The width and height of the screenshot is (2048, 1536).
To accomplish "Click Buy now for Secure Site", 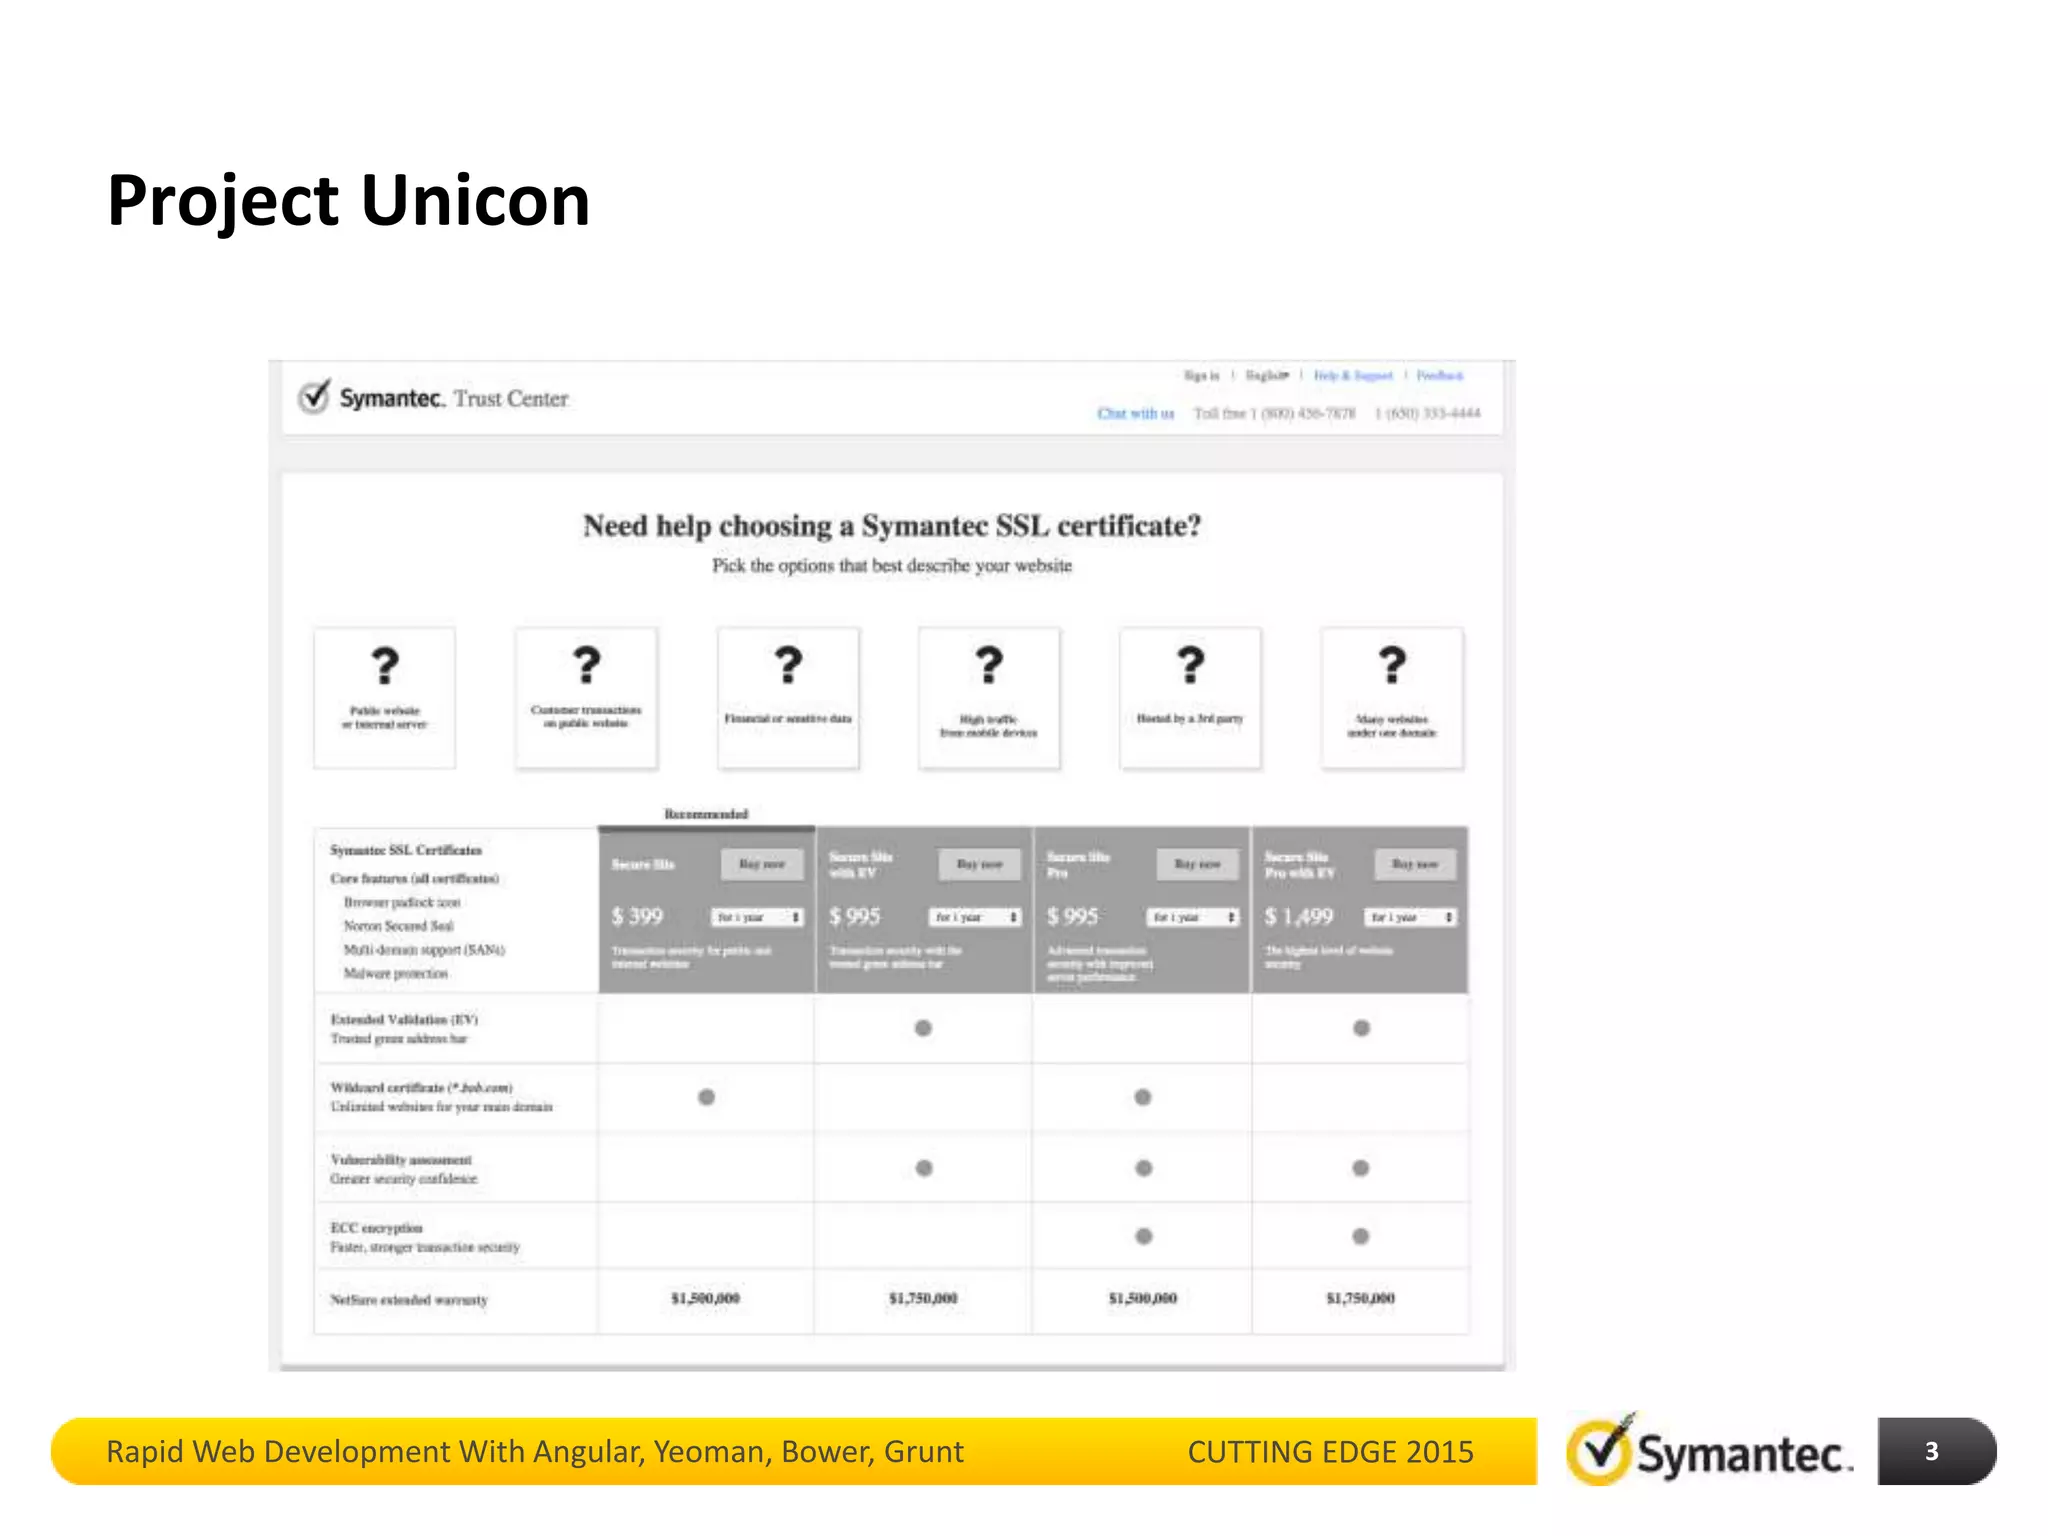I will pos(762,864).
